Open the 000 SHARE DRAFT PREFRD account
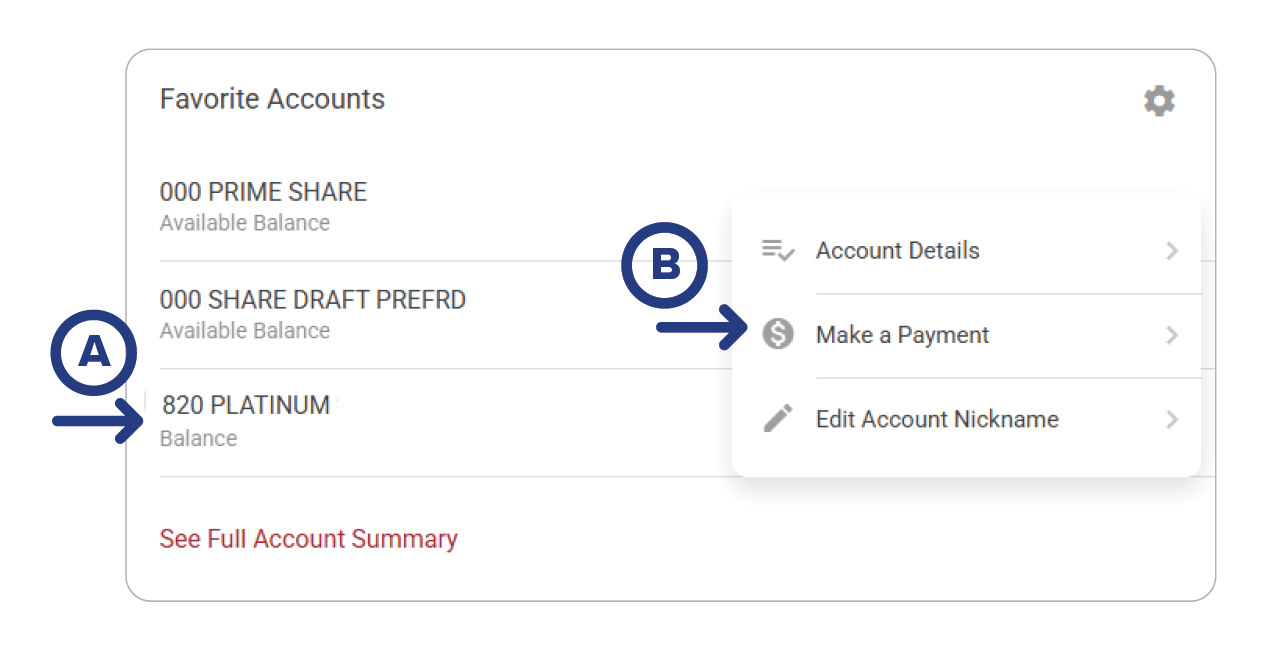The height and width of the screenshot is (656, 1275). [312, 300]
